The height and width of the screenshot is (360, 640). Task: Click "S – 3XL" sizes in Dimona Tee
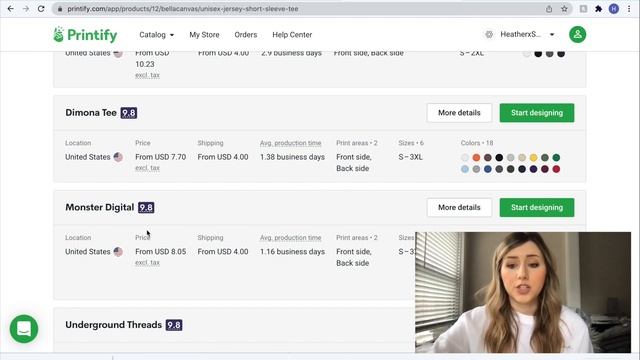tap(410, 157)
